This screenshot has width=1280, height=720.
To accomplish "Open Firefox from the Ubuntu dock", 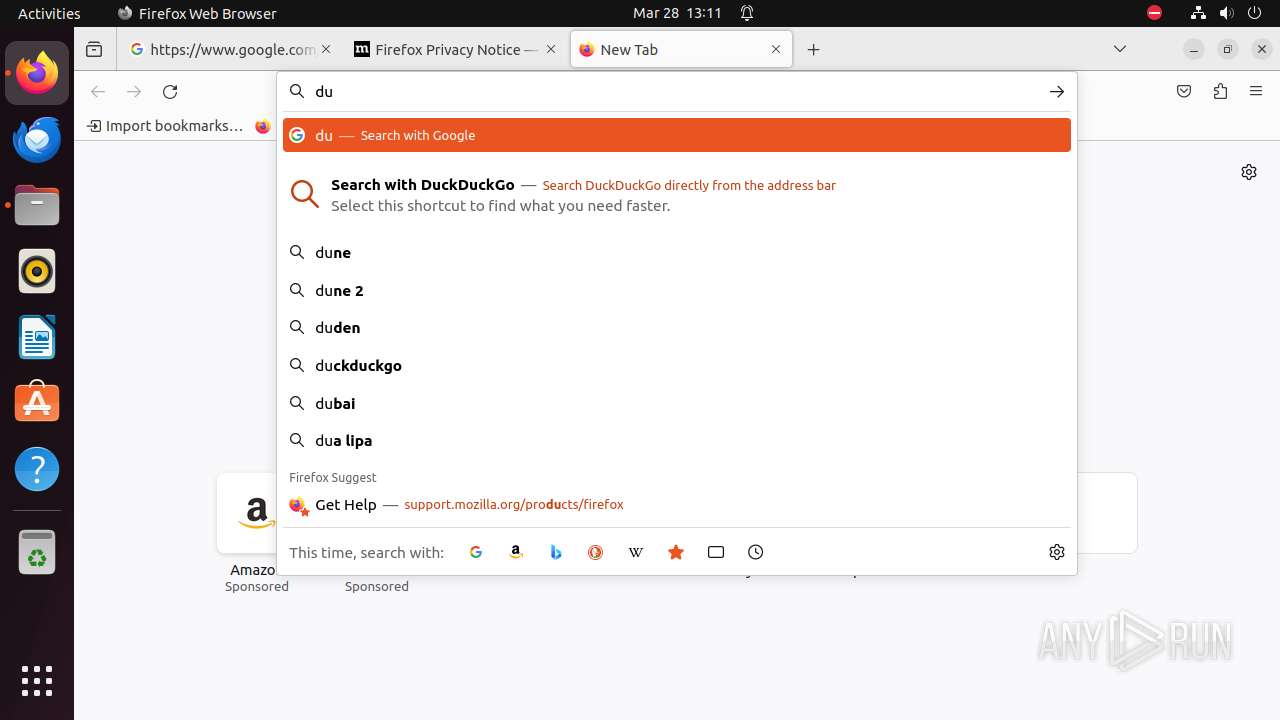I will (37, 73).
